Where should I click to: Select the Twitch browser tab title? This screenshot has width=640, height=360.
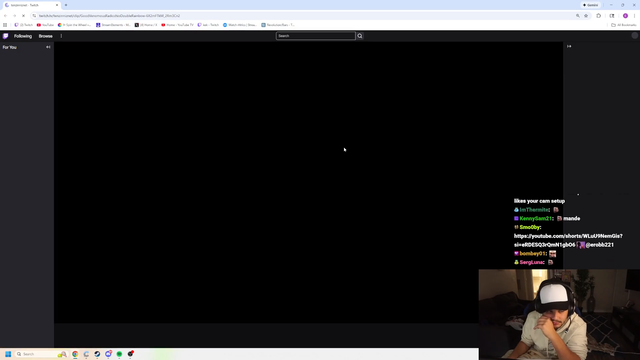[24, 5]
